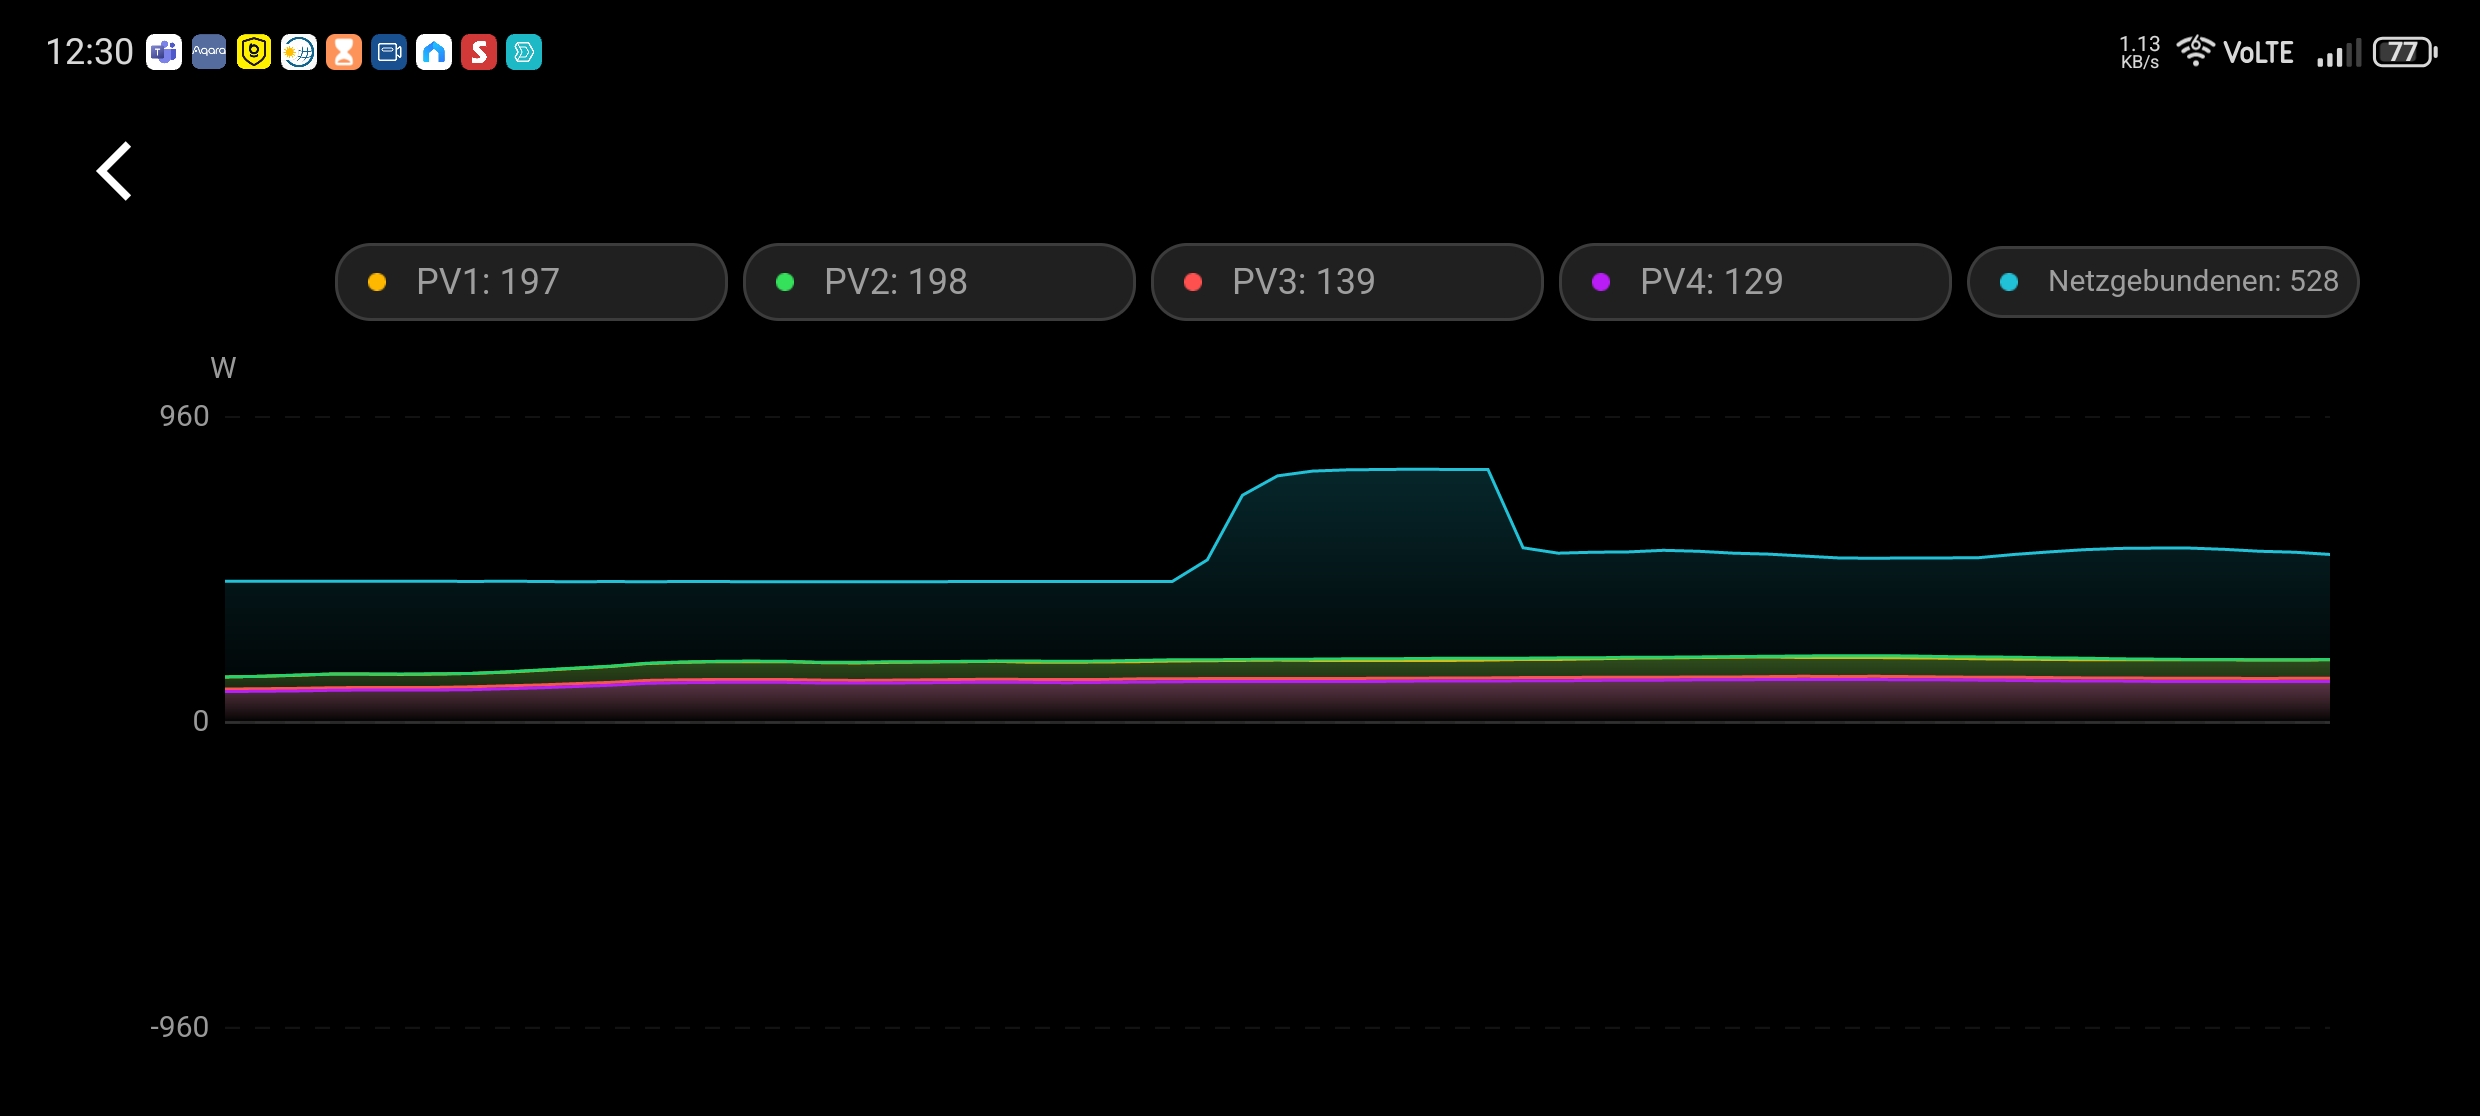Toggle the PV2: 198 series chip
Image resolution: width=2480 pixels, height=1116 pixels.
[x=939, y=282]
